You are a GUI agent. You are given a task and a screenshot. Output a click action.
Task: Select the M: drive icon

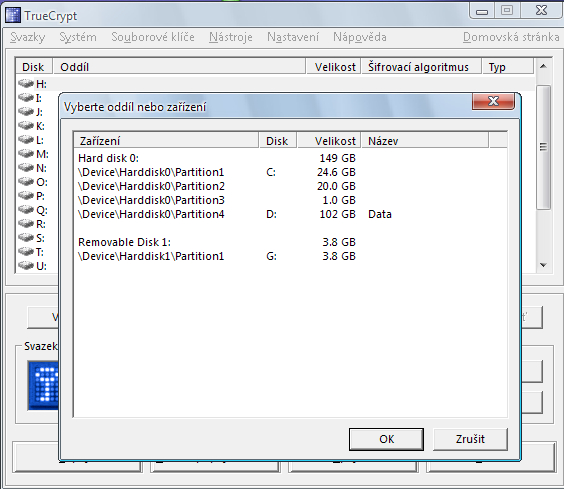(x=26, y=154)
